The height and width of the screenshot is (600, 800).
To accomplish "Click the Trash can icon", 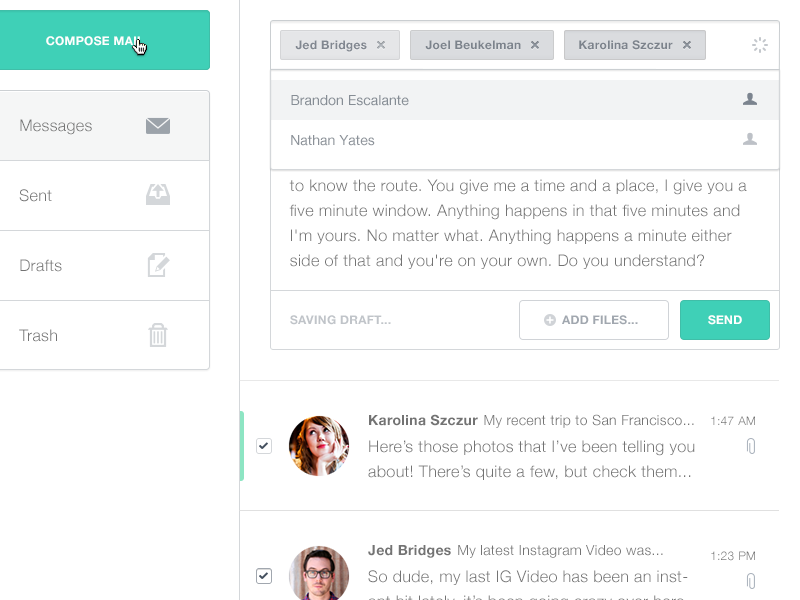I will [x=157, y=335].
